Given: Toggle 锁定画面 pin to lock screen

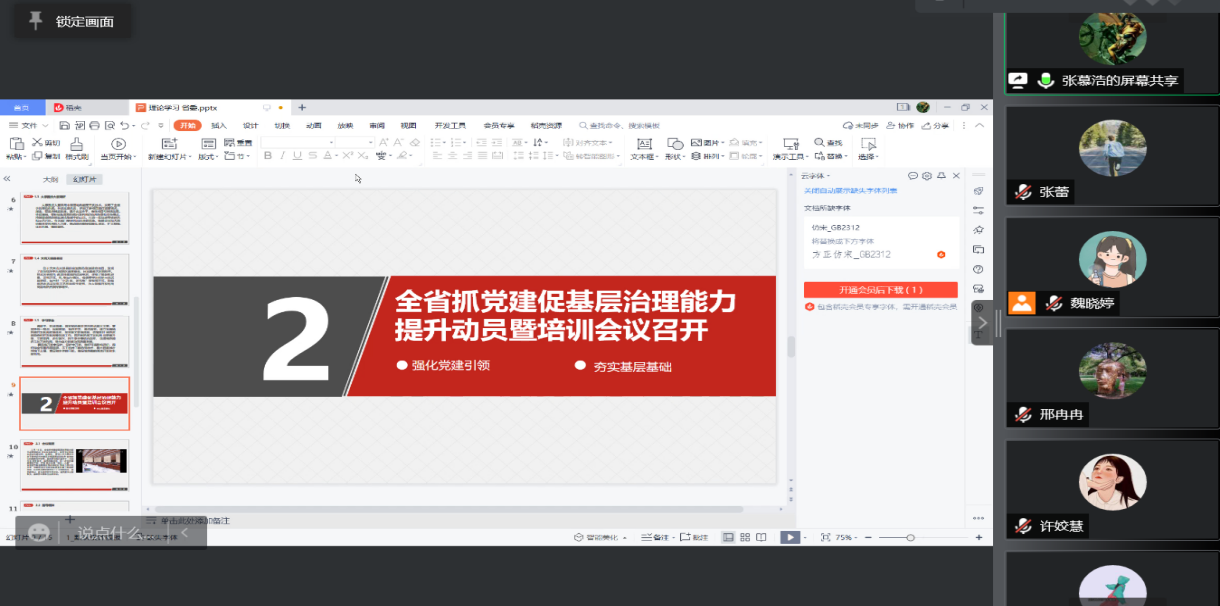Looking at the screenshot, I should pos(36,21).
